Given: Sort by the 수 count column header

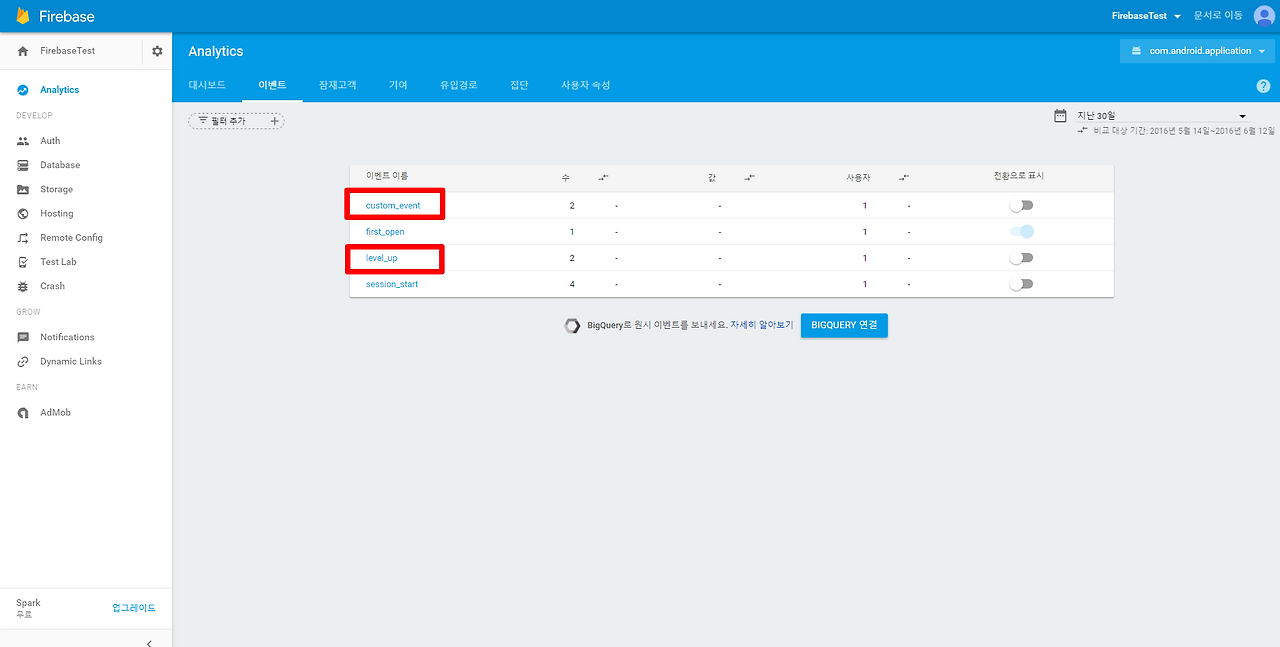Looking at the screenshot, I should coord(566,177).
